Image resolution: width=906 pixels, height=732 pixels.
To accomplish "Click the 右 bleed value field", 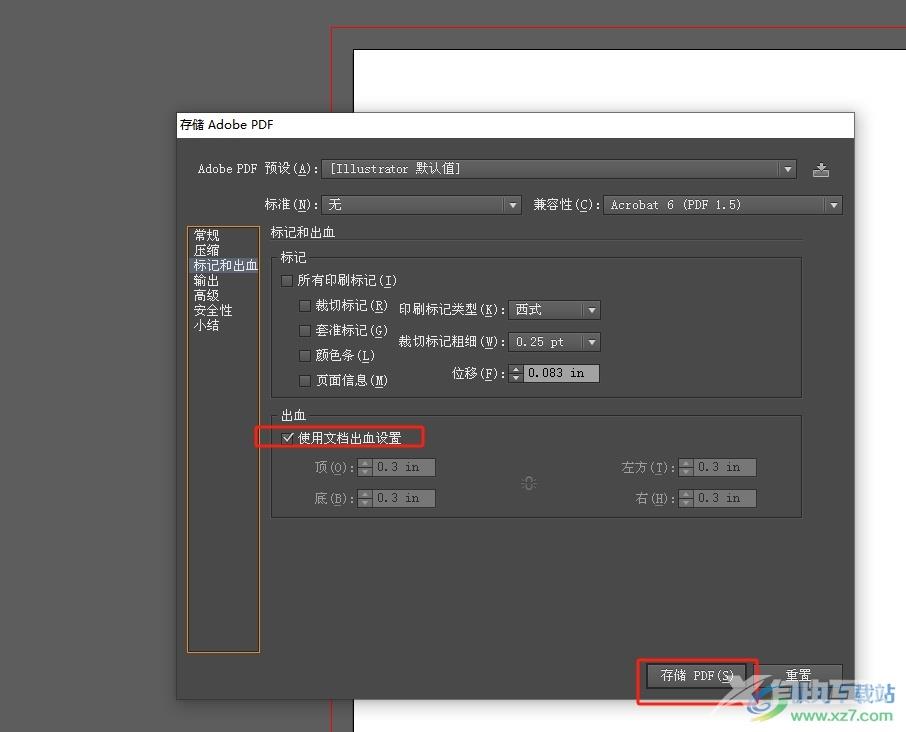I will (725, 498).
